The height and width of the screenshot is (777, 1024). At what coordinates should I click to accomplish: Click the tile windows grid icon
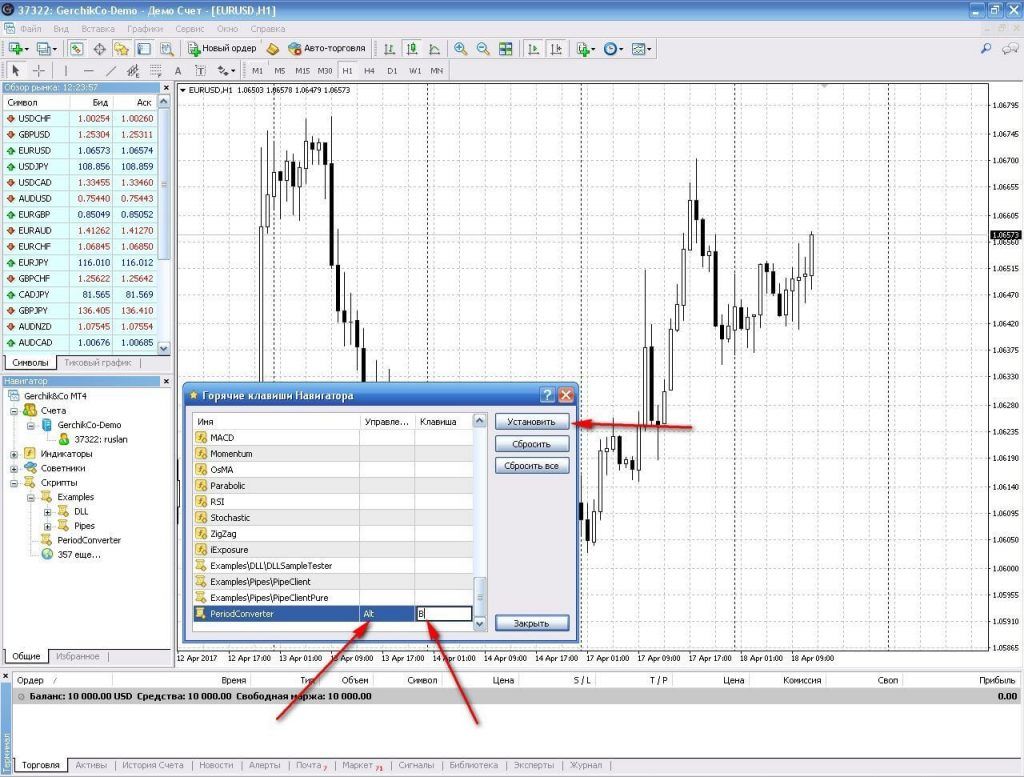coord(505,48)
